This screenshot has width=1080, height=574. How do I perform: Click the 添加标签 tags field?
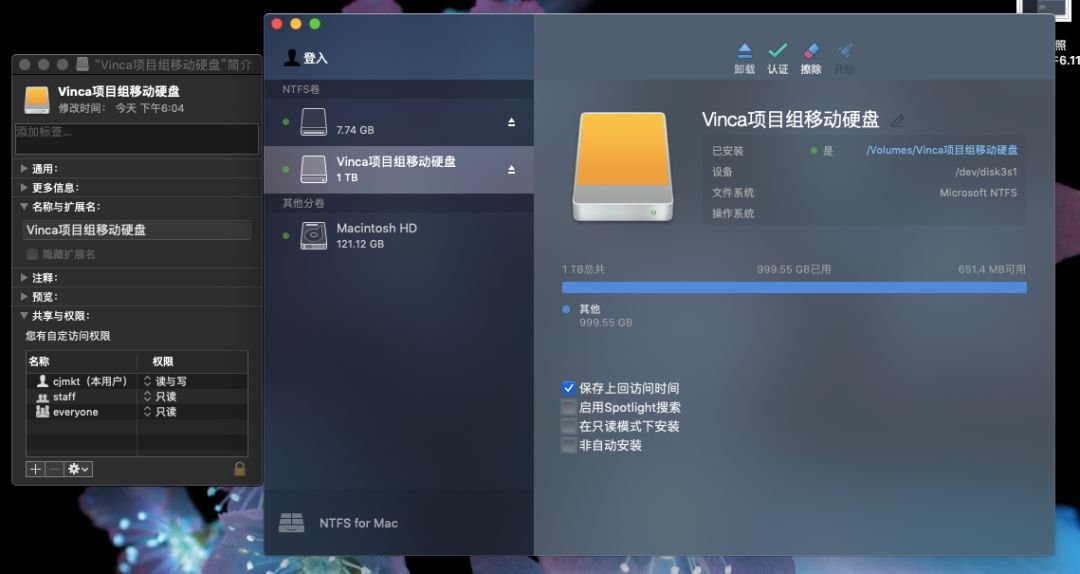(137, 139)
